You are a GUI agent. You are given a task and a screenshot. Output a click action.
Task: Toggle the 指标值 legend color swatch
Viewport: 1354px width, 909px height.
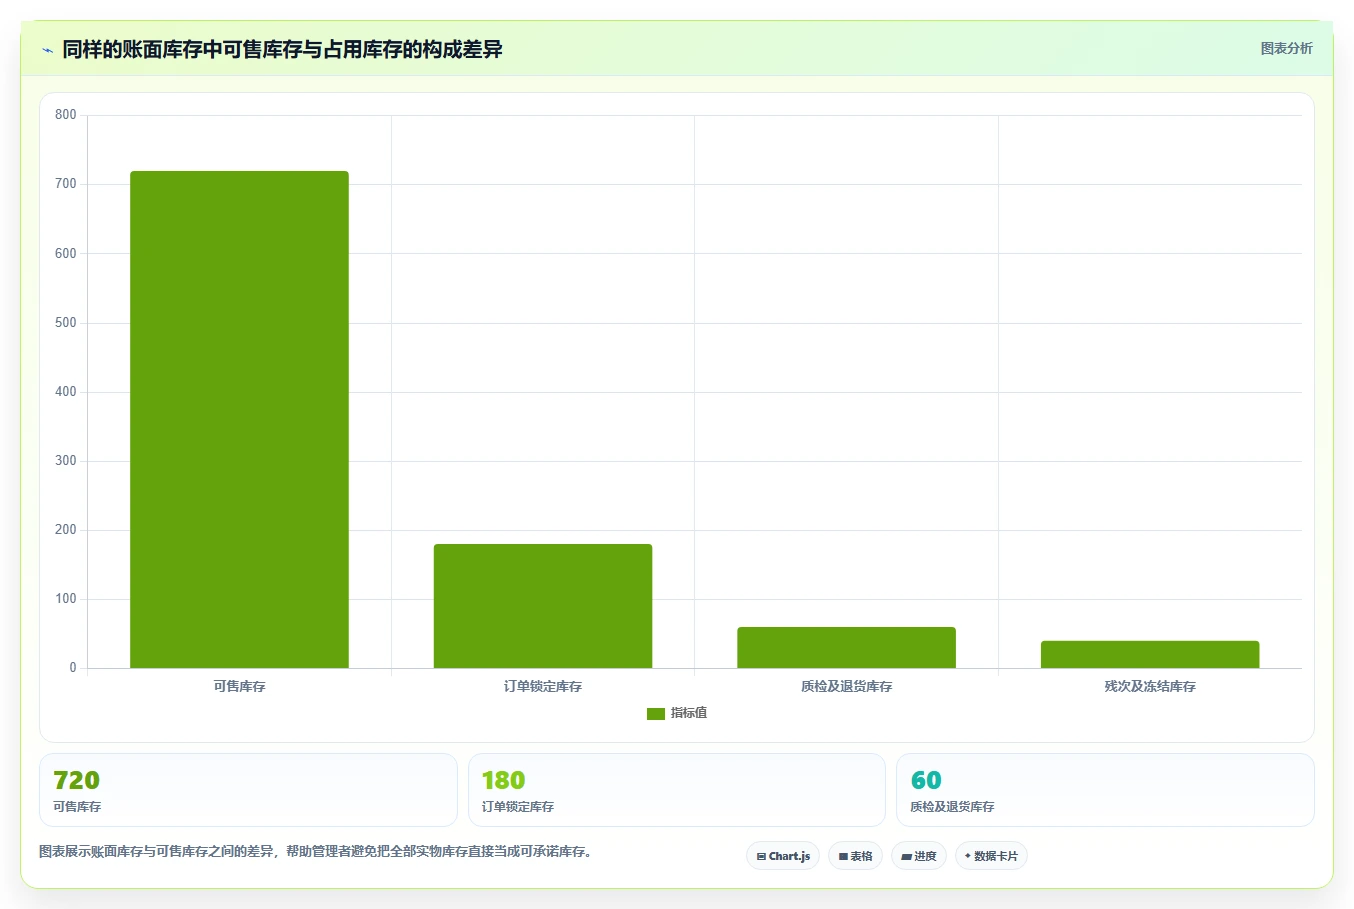point(656,714)
